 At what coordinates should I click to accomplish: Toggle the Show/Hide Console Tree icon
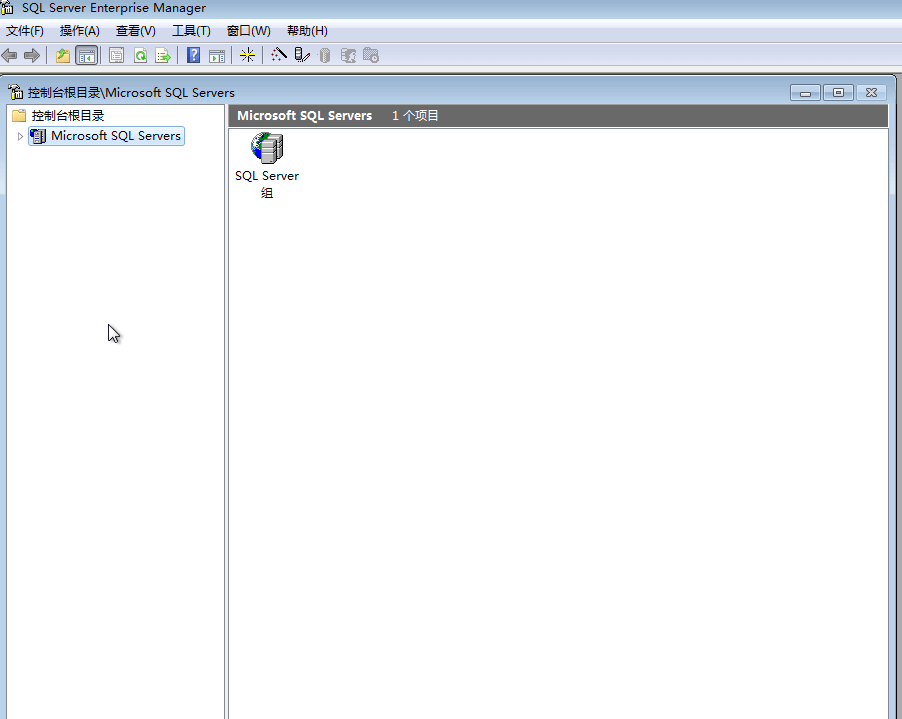point(86,55)
